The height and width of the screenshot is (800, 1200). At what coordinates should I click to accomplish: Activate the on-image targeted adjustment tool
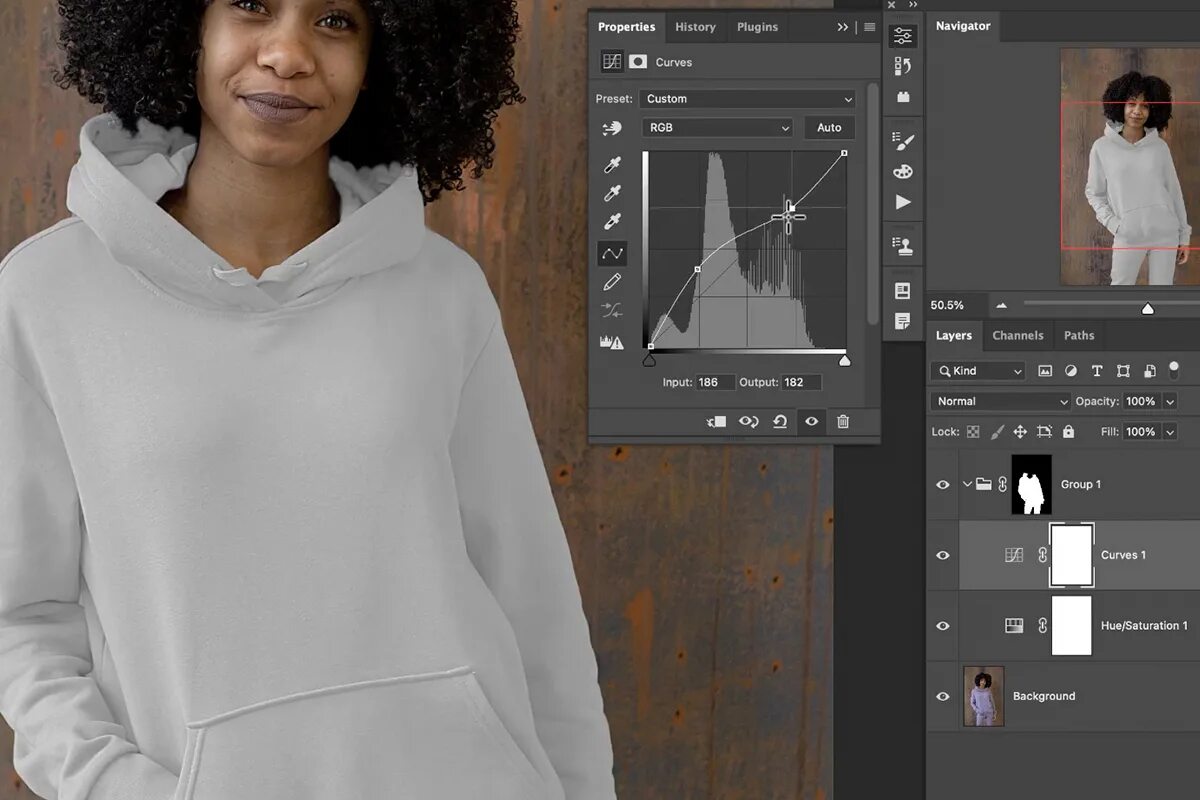pos(612,128)
